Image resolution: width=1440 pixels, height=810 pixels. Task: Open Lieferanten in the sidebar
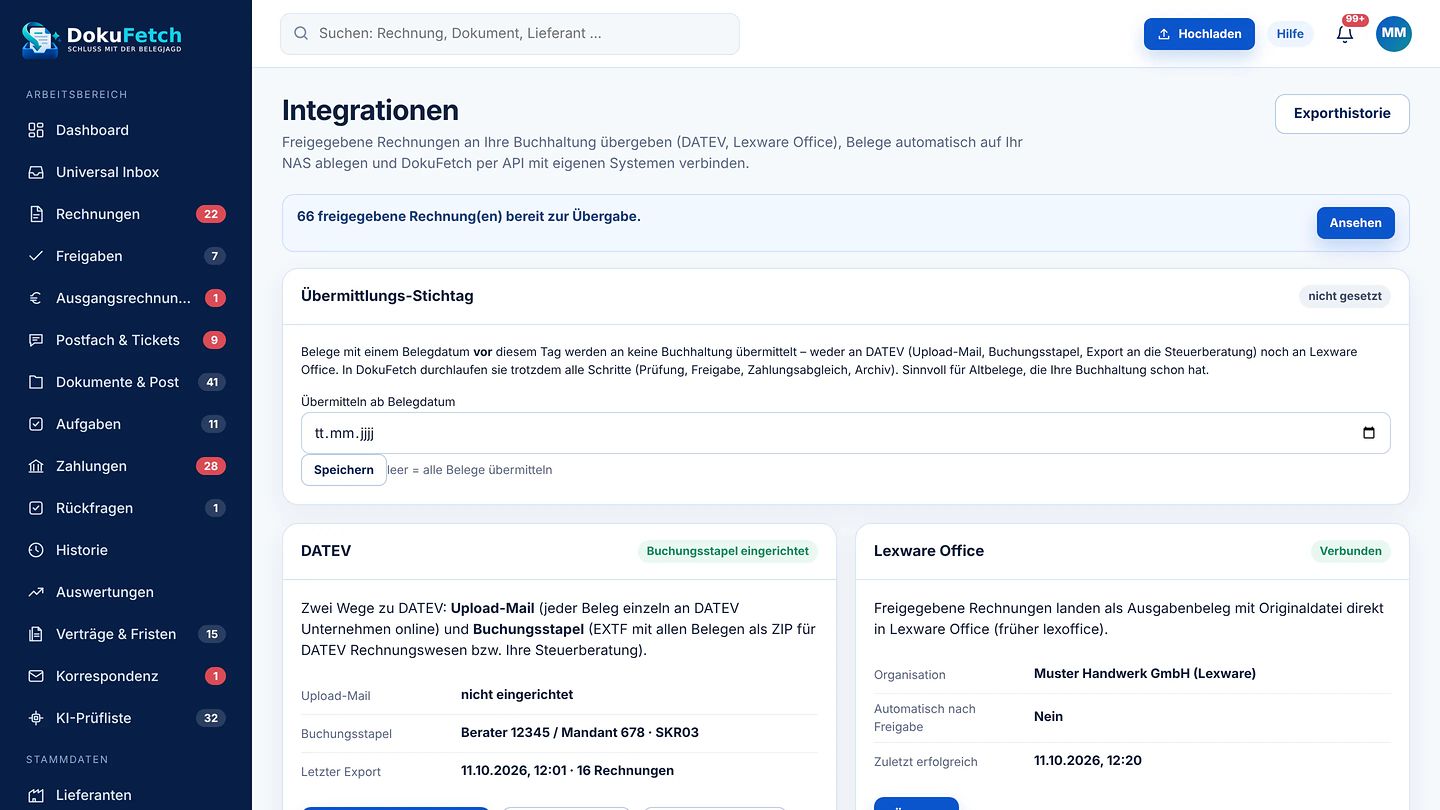point(126,795)
